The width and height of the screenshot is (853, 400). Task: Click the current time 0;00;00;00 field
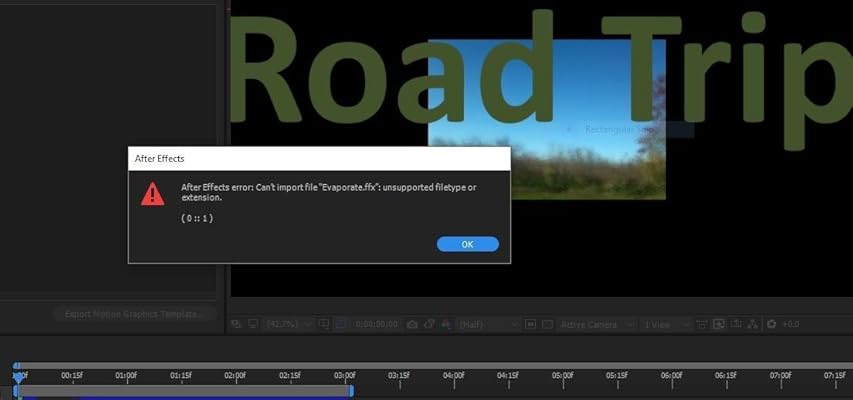coord(376,324)
